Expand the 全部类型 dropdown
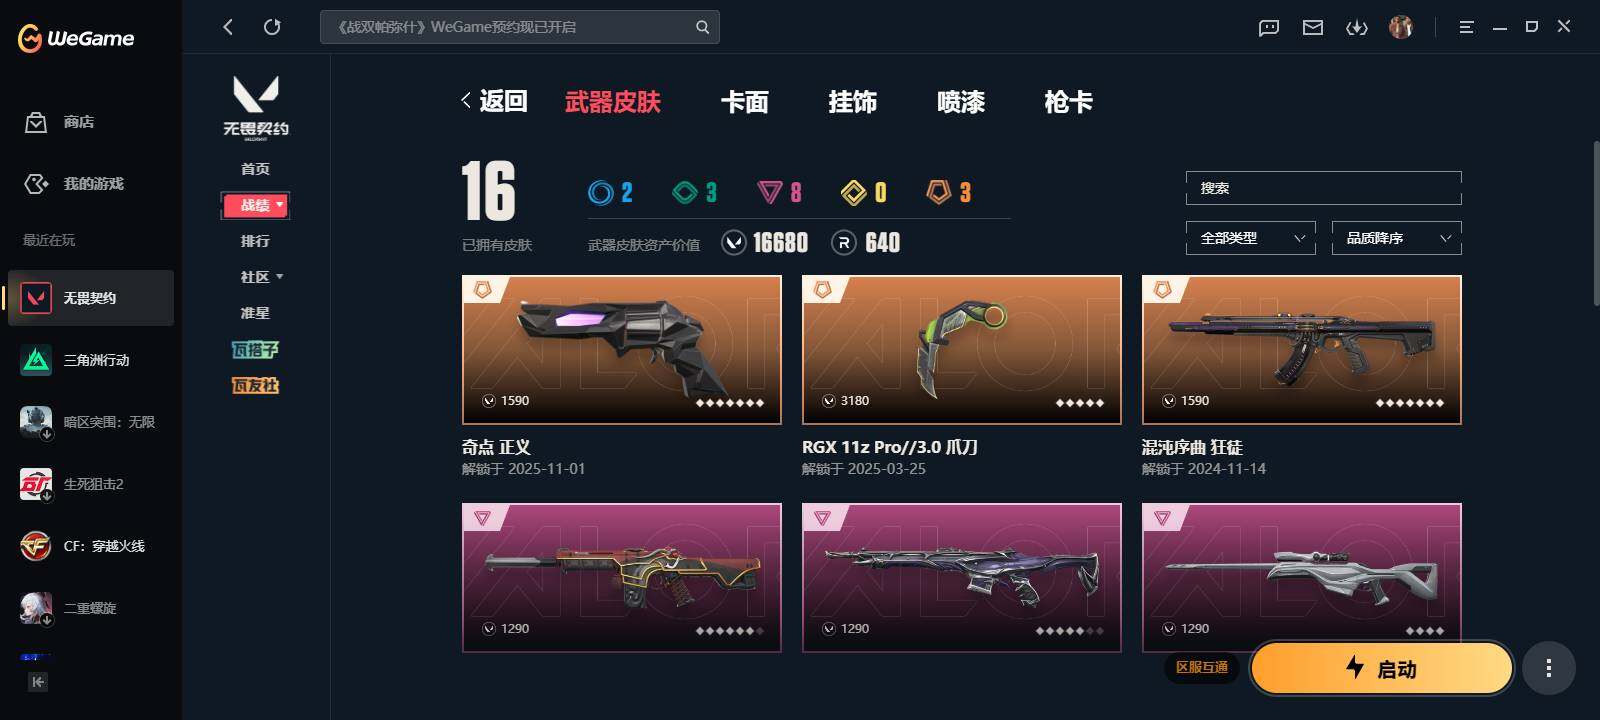The height and width of the screenshot is (720, 1600). click(1251, 238)
